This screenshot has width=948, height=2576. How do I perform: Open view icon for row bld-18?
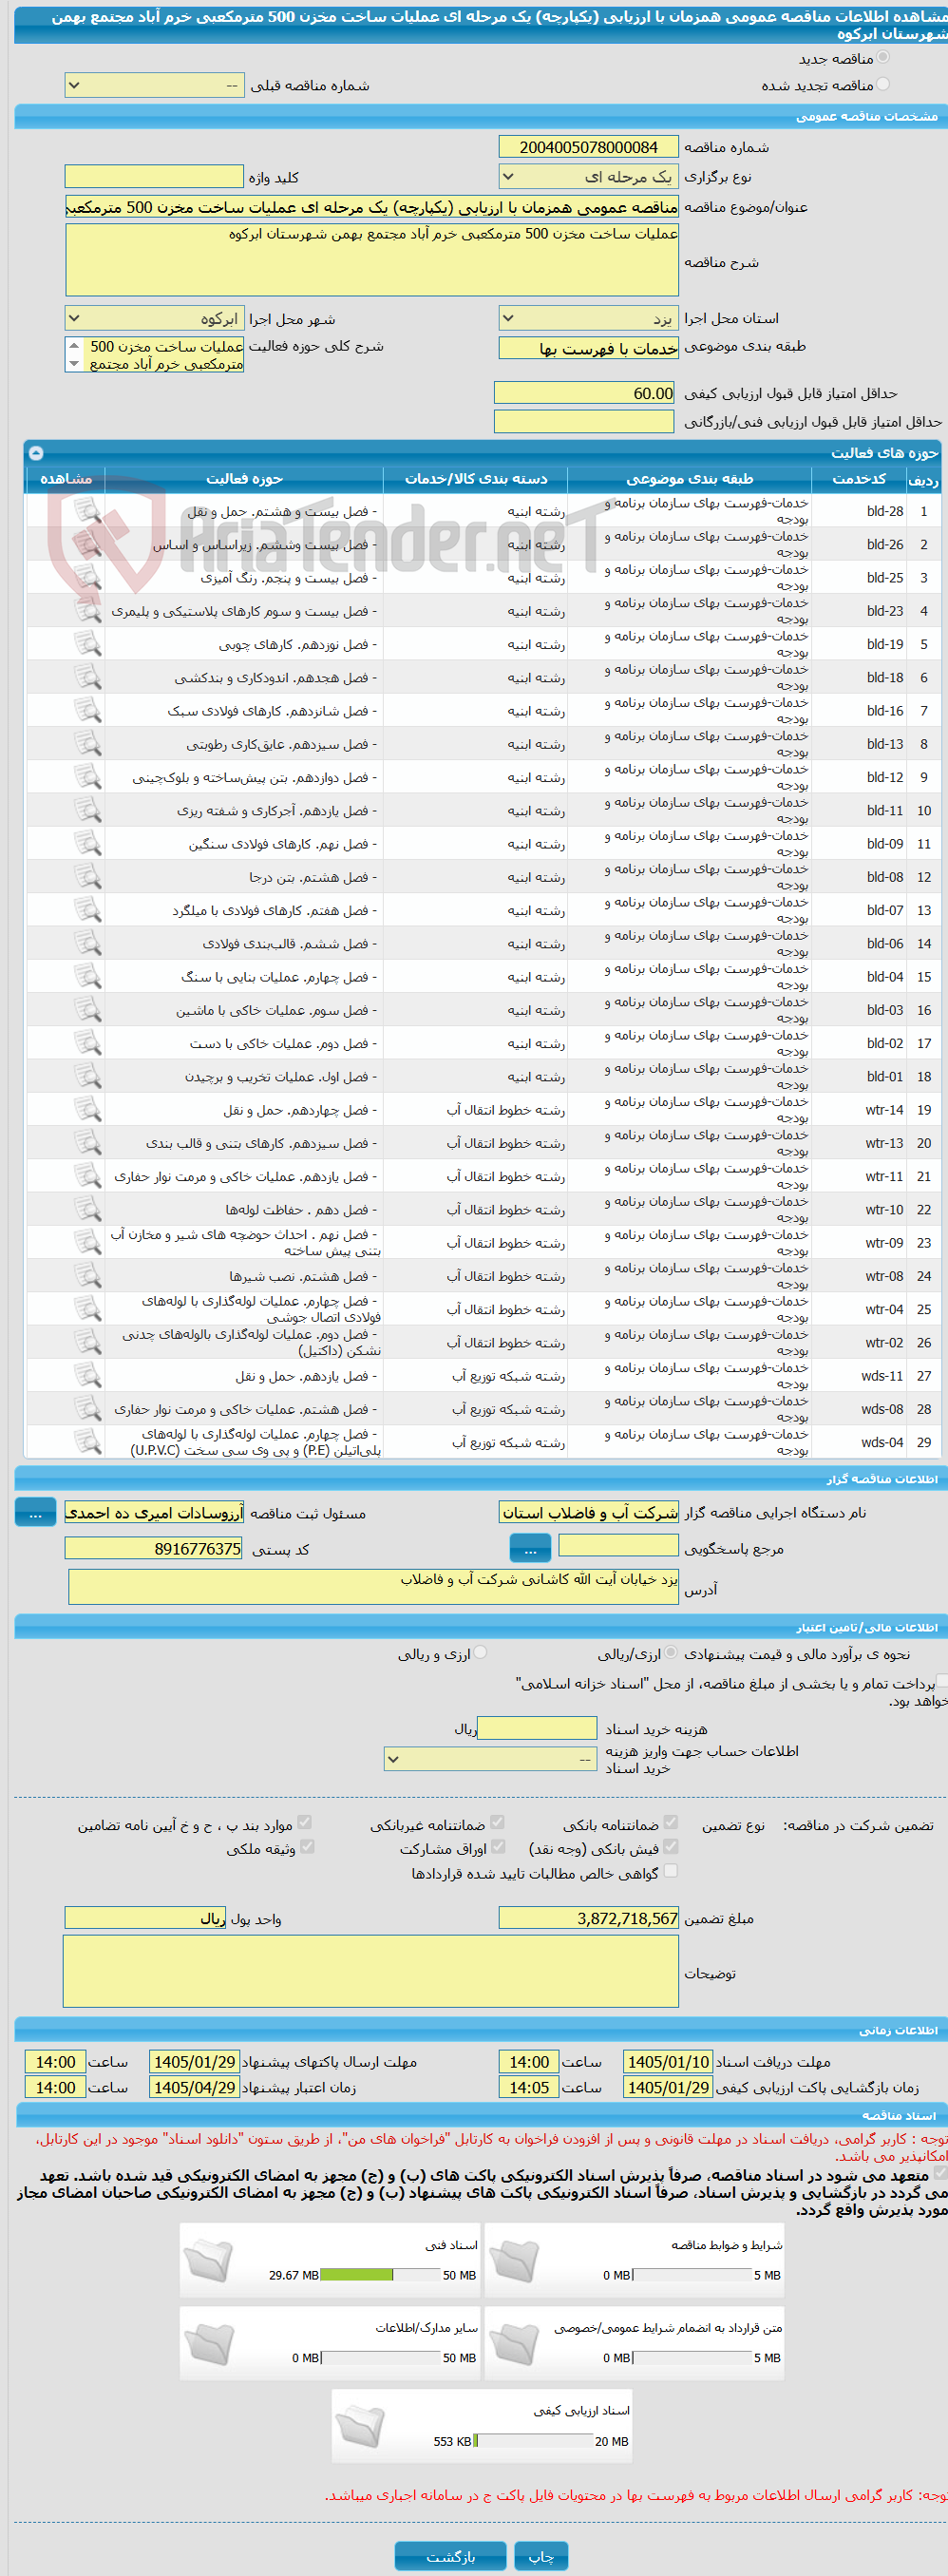(88, 677)
